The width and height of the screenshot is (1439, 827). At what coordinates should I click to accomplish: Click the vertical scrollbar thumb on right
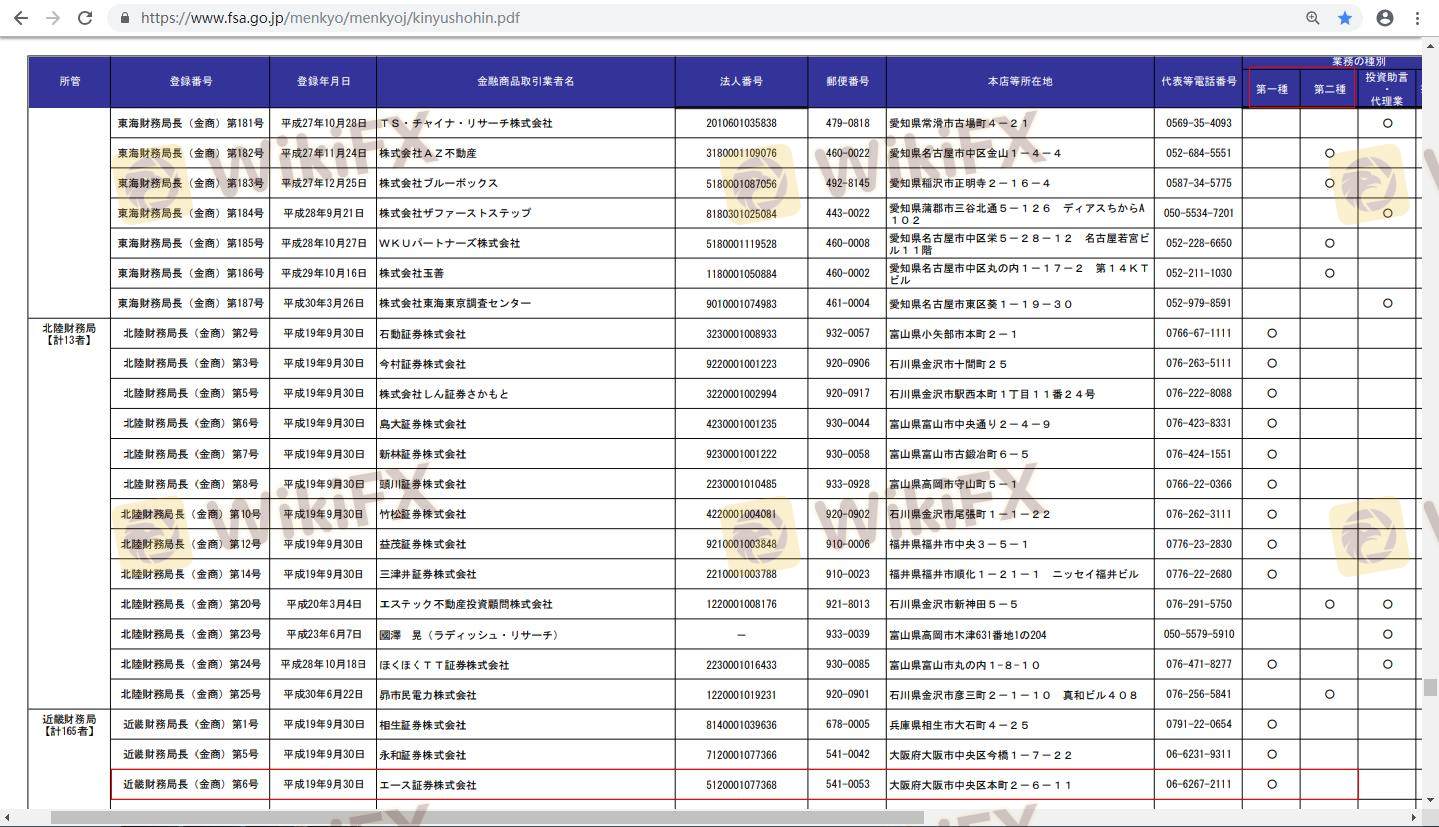1430,687
